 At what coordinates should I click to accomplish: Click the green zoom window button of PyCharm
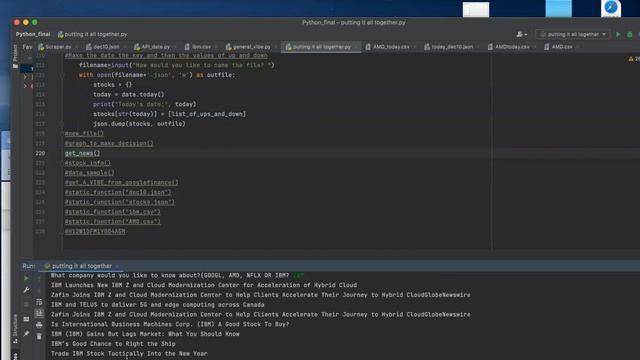coord(35,22)
